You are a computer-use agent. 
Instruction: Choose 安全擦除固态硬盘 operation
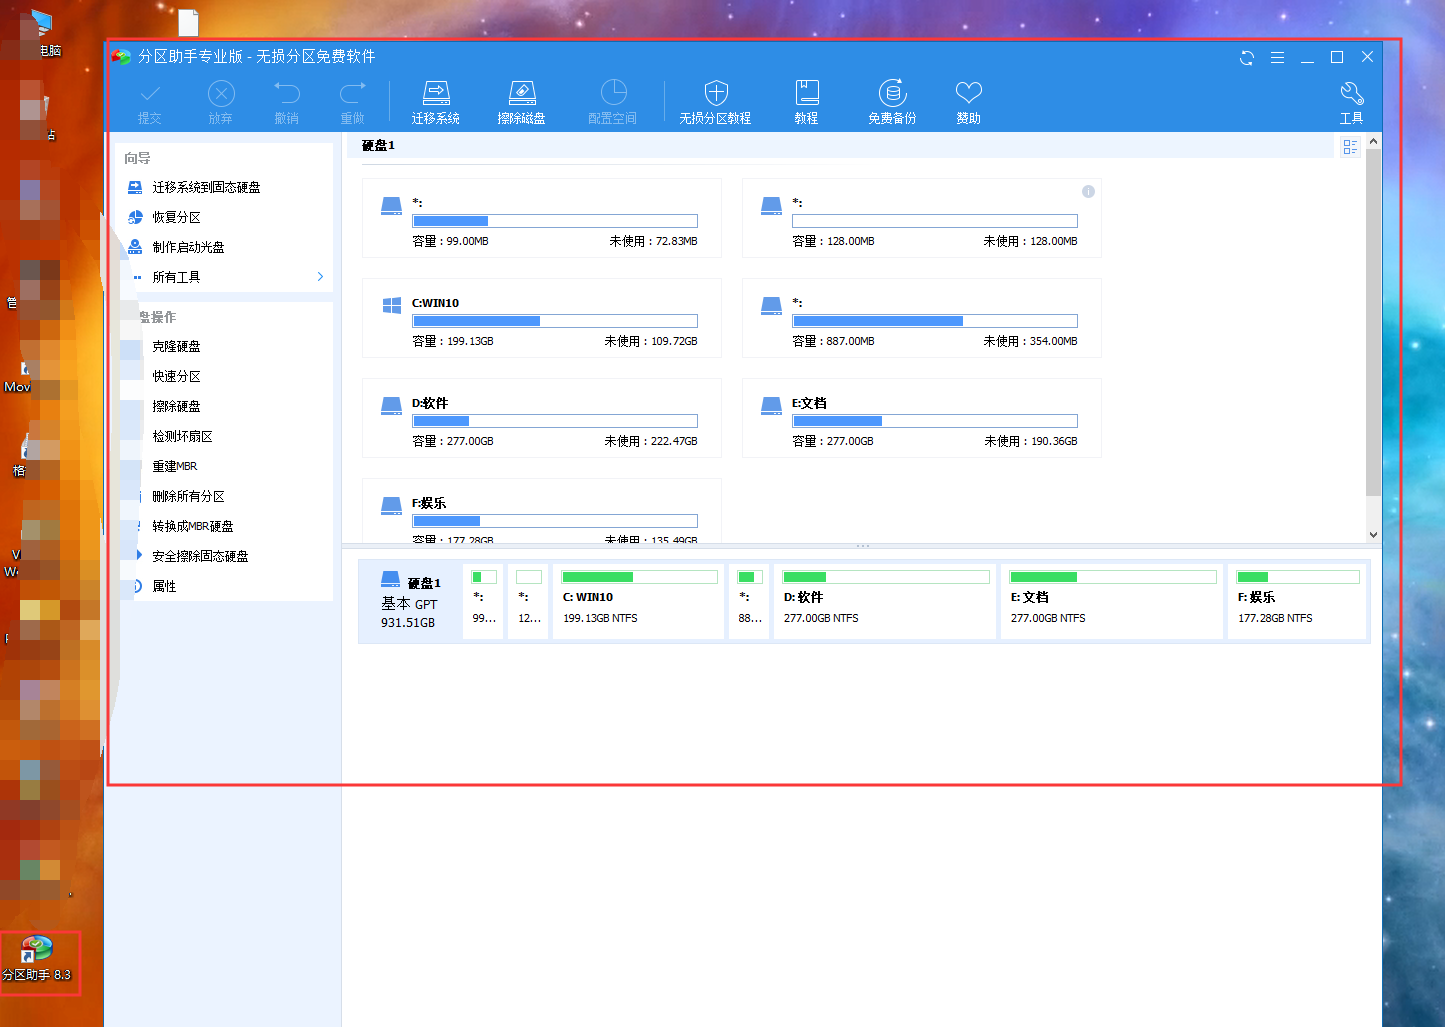[200, 556]
